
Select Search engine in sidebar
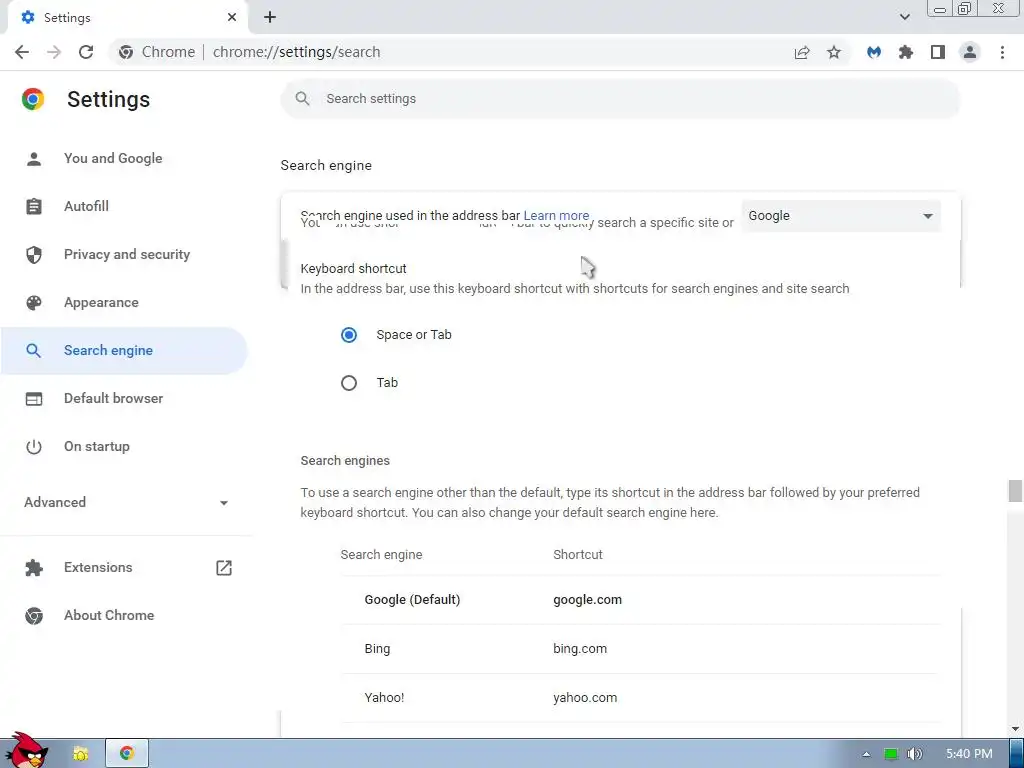(x=123, y=351)
